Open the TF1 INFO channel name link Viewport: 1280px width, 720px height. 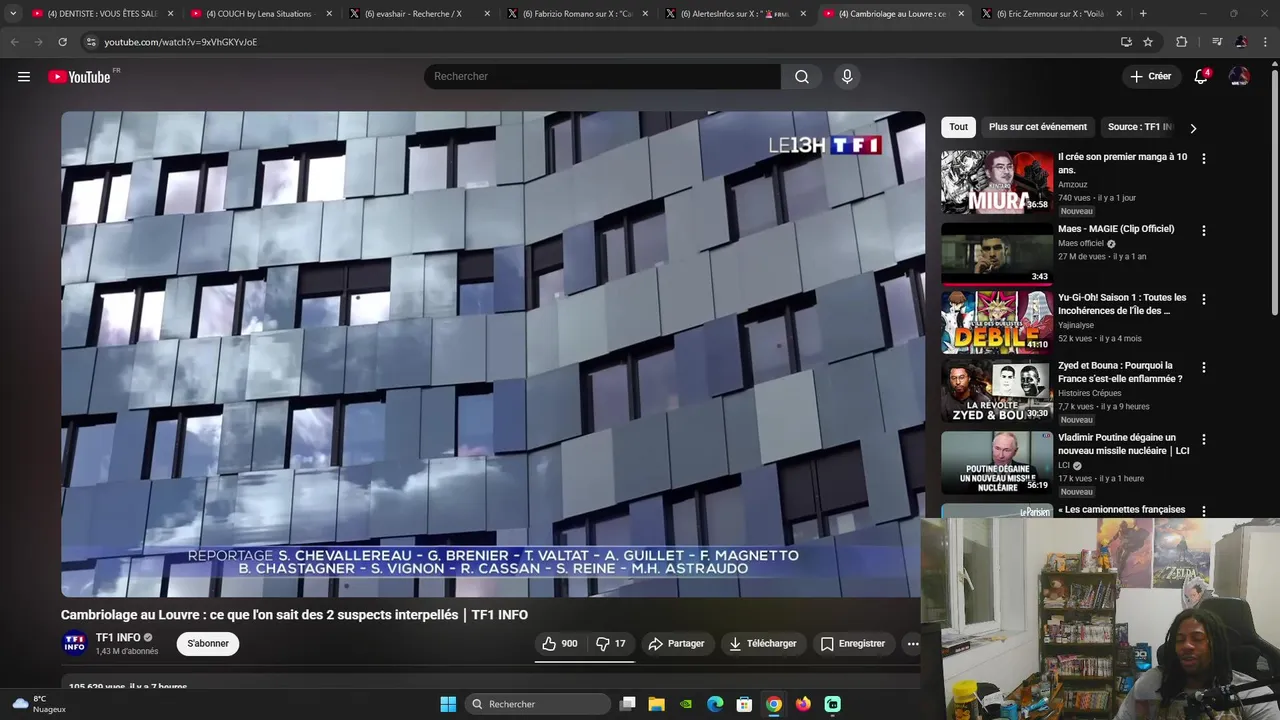click(117, 638)
